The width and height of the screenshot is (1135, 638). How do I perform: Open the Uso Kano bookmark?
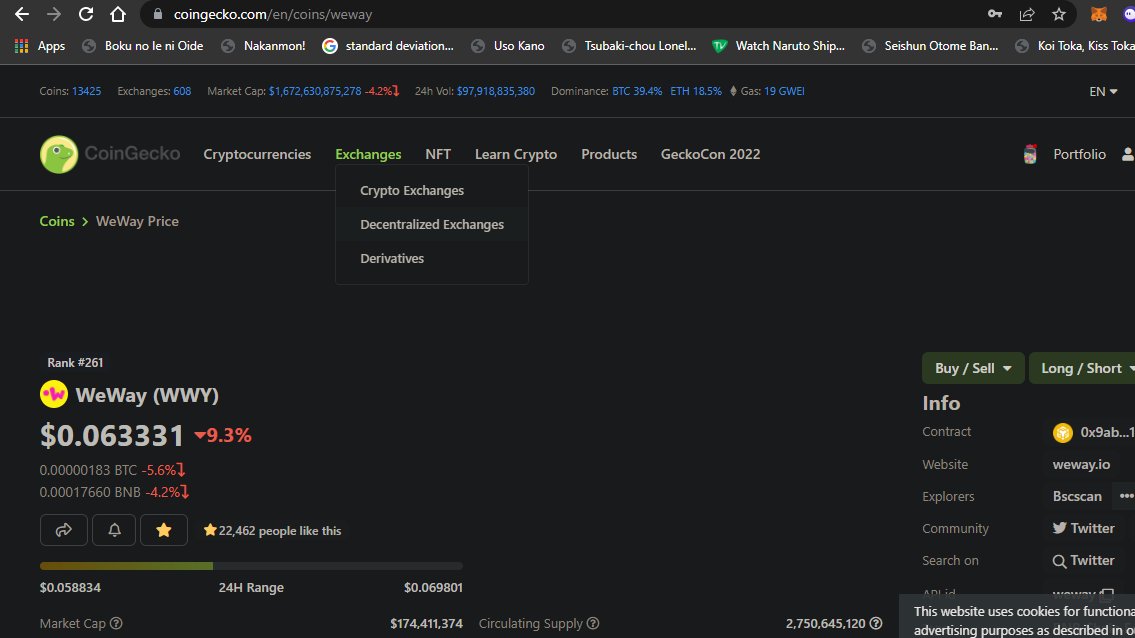(508, 46)
